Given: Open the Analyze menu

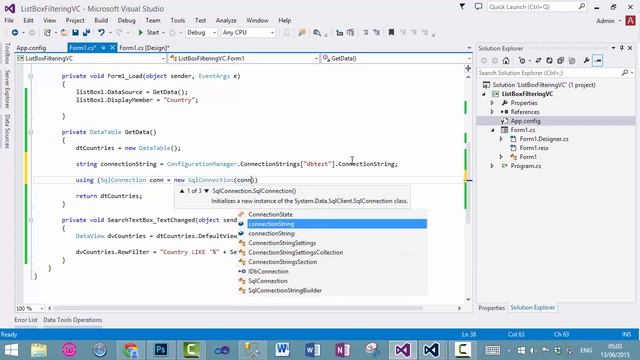Looking at the screenshot, I should [226, 20].
